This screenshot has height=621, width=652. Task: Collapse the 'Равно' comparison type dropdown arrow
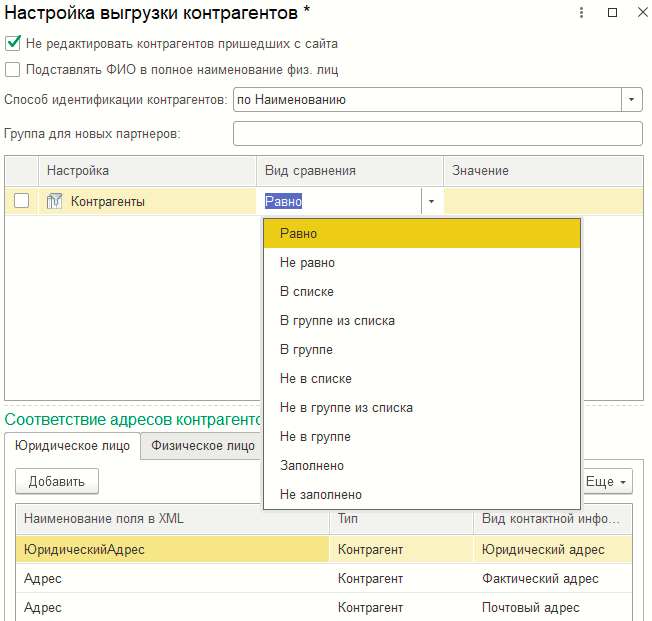pos(431,201)
